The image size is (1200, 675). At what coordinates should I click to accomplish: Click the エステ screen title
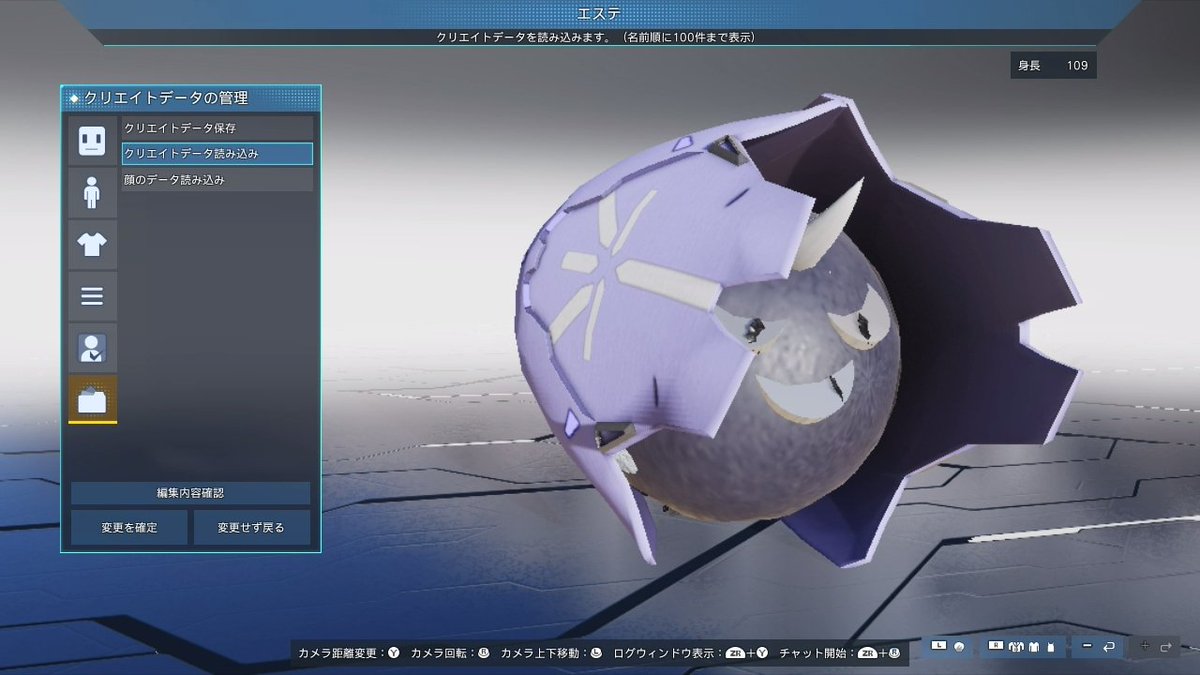tap(600, 13)
